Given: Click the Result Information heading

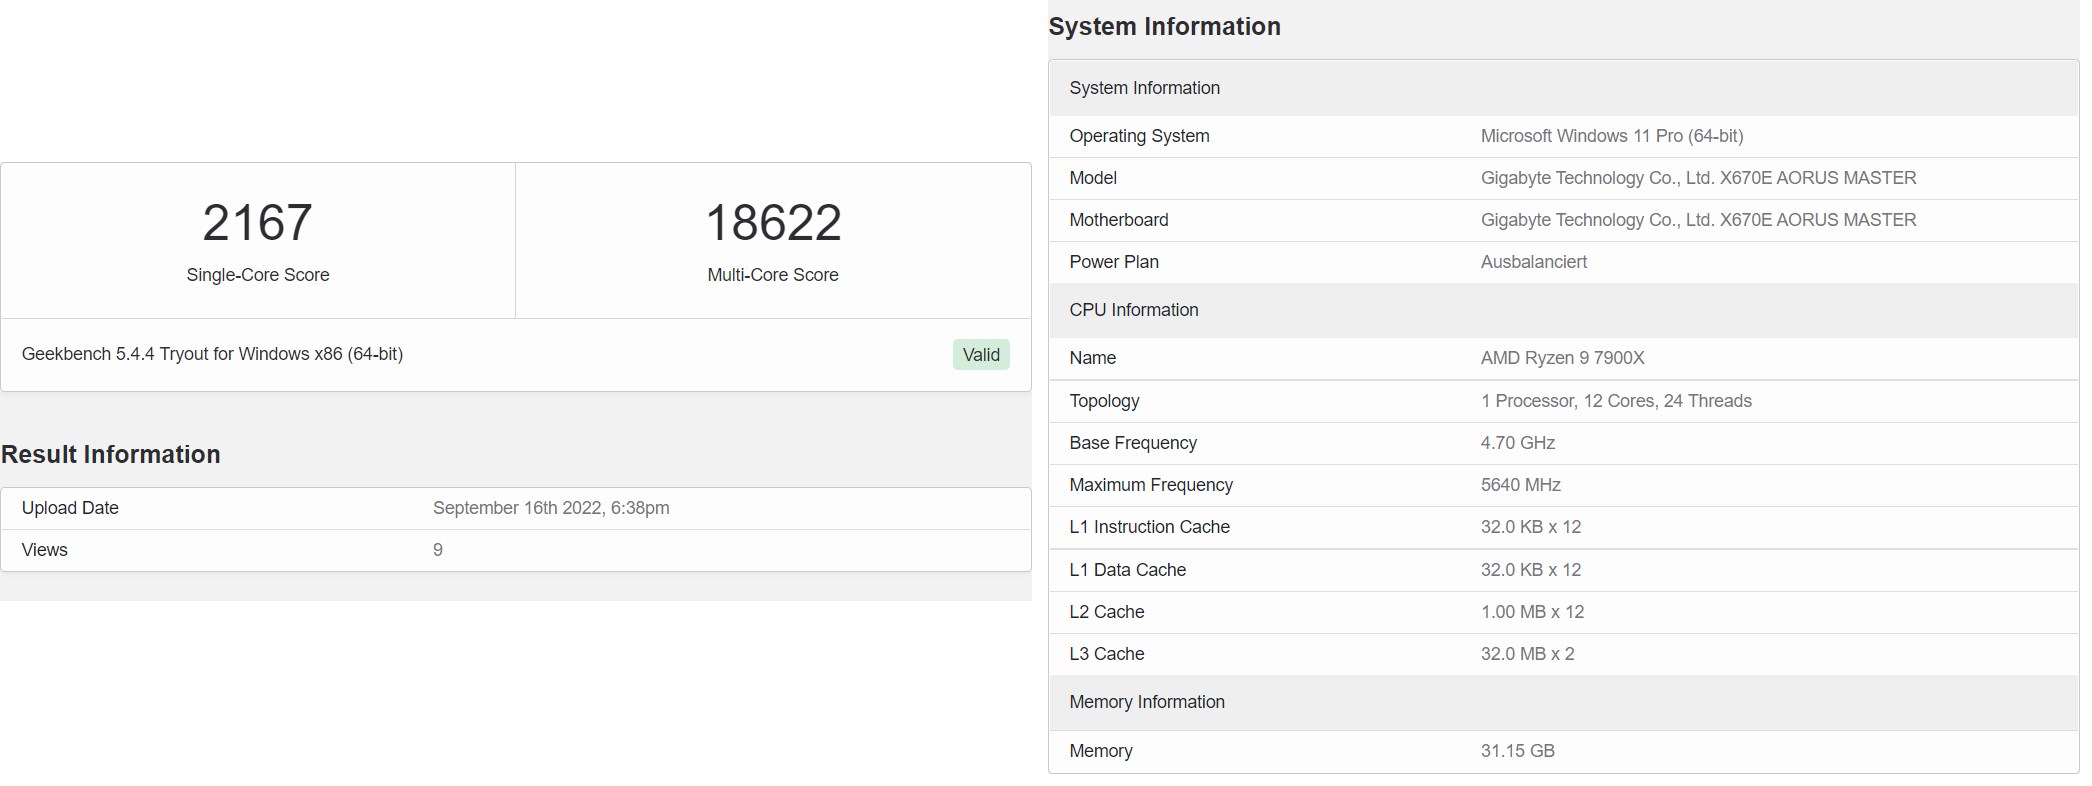Looking at the screenshot, I should click(111, 454).
